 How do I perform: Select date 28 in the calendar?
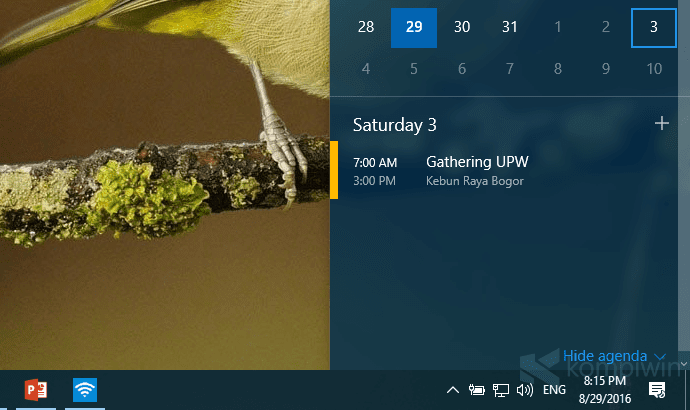click(366, 27)
